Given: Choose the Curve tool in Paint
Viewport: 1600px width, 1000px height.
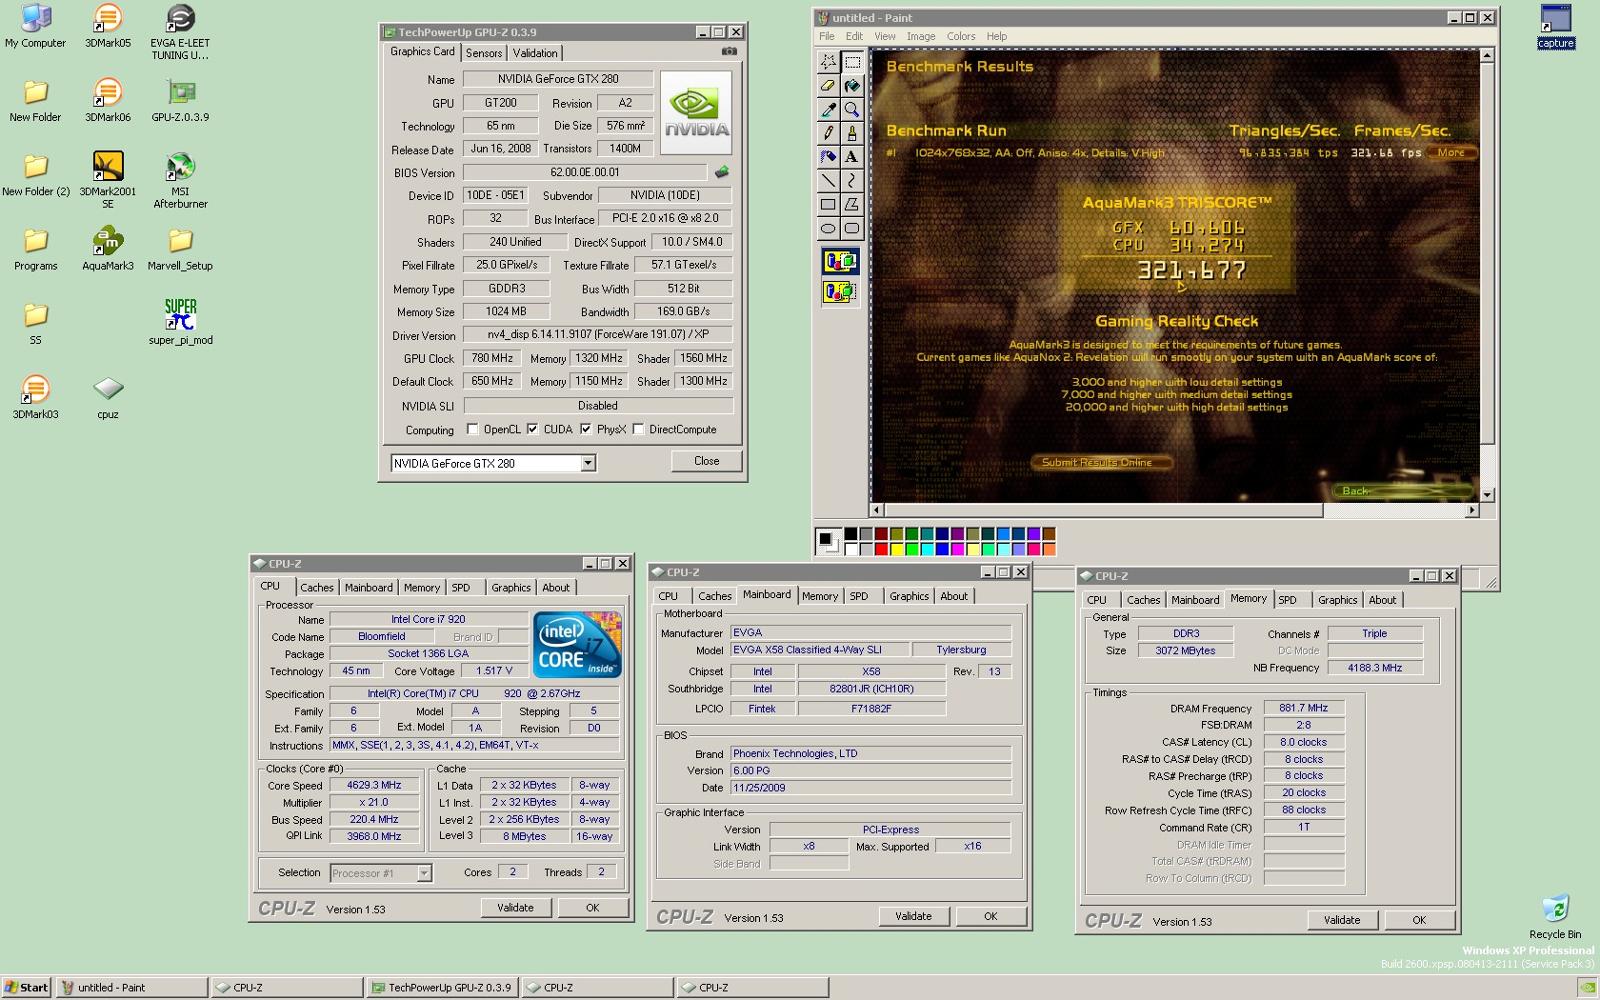Looking at the screenshot, I should click(852, 181).
